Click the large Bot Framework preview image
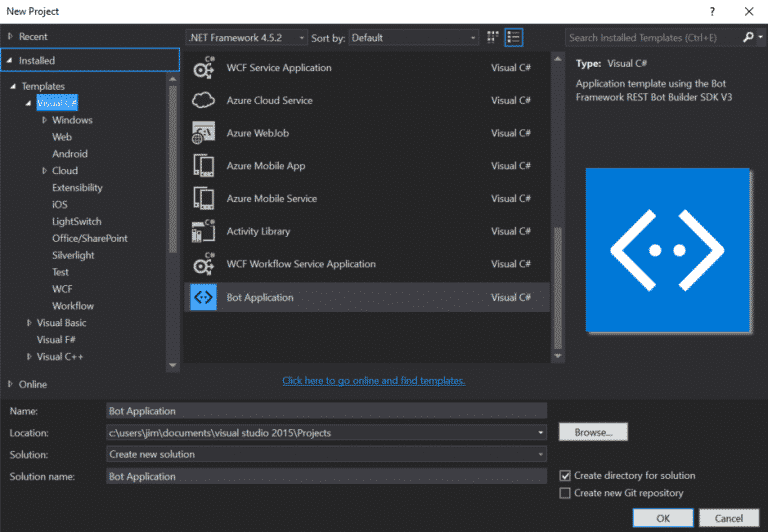 [668, 250]
